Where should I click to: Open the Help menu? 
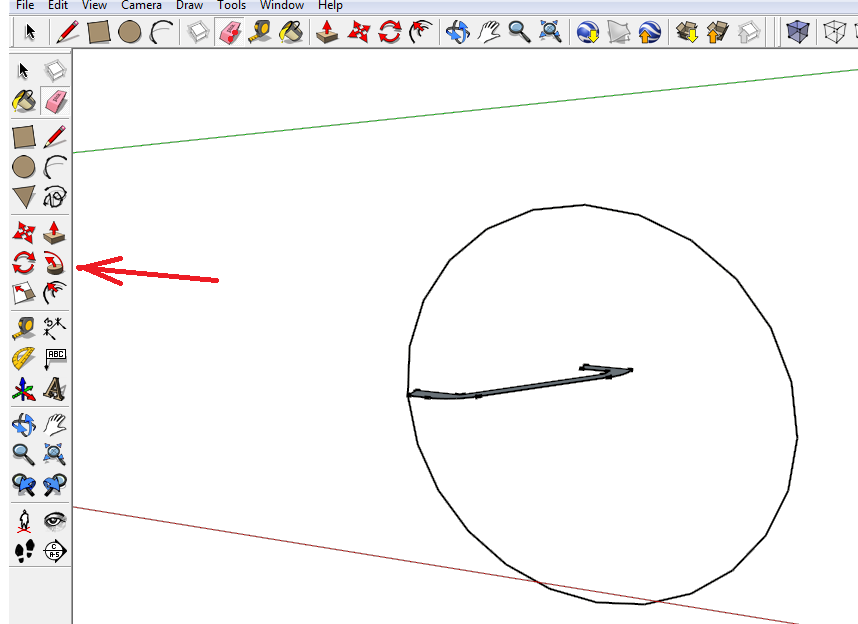[x=331, y=5]
